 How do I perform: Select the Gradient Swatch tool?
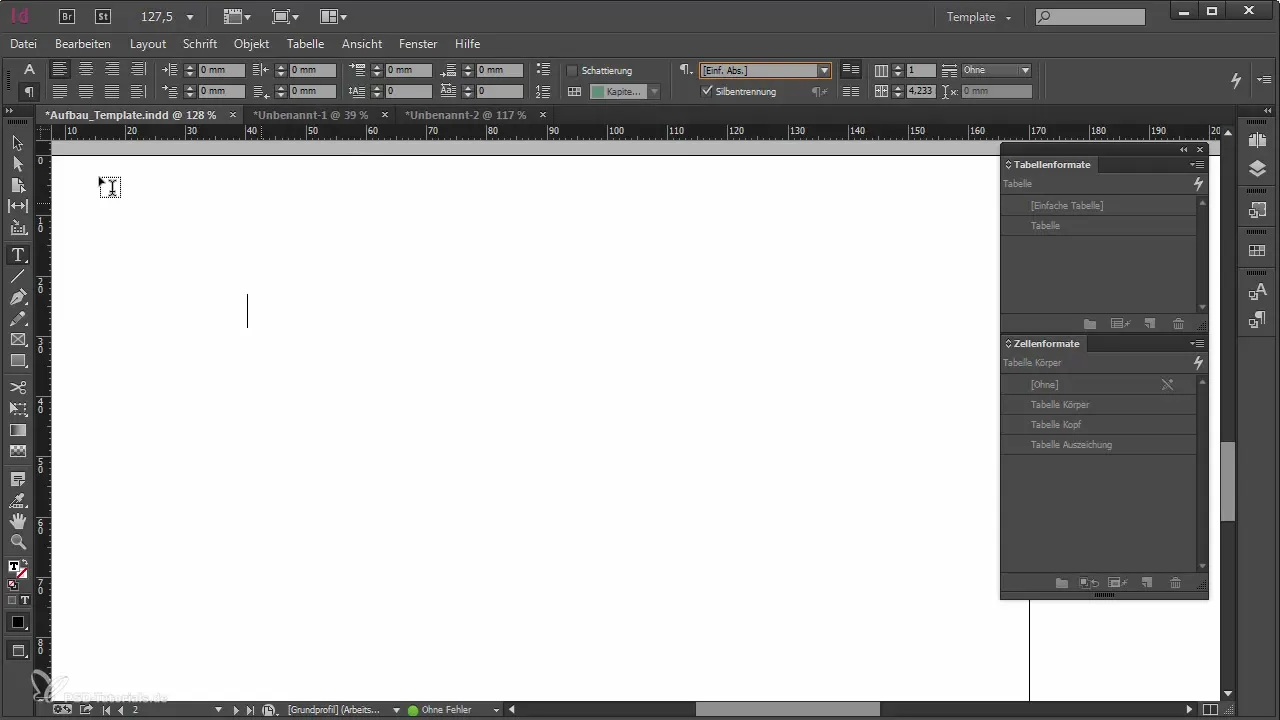pyautogui.click(x=18, y=430)
